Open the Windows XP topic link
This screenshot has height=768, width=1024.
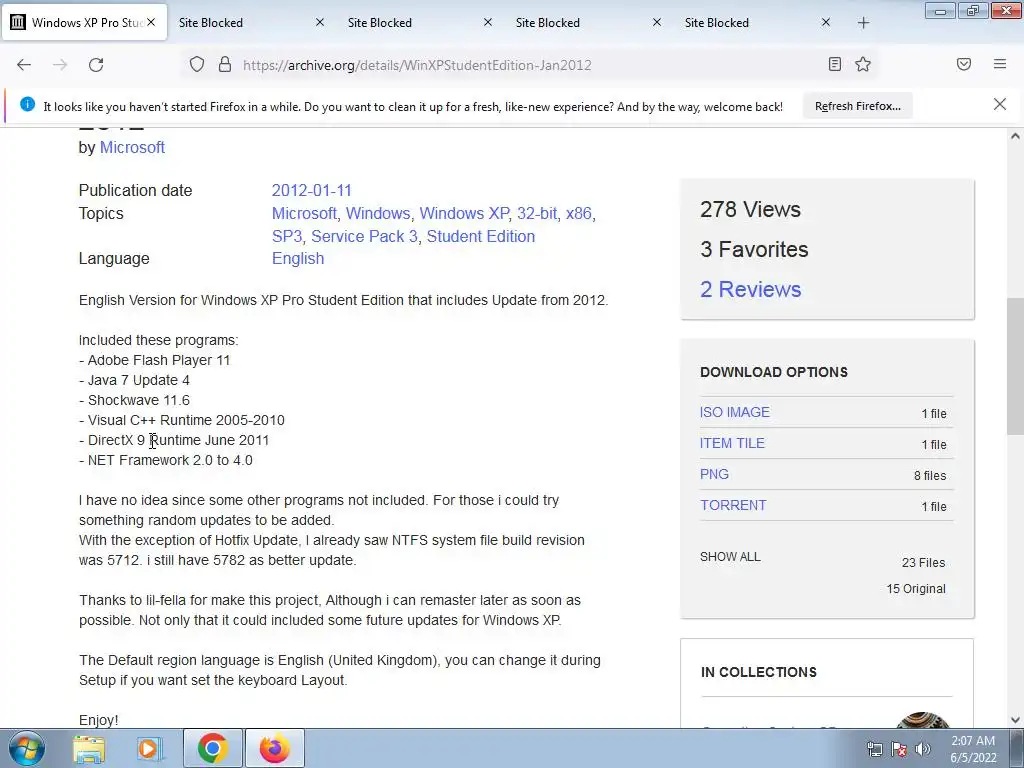point(464,214)
